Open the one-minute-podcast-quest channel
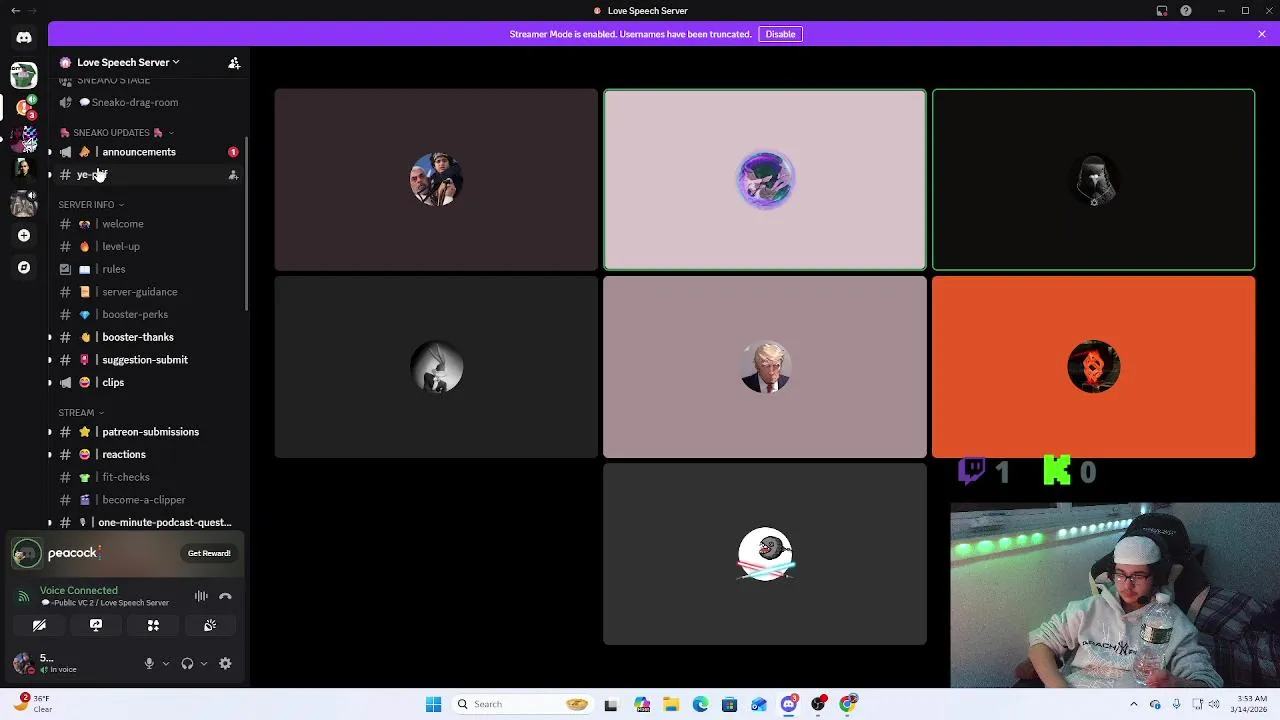 point(147,522)
